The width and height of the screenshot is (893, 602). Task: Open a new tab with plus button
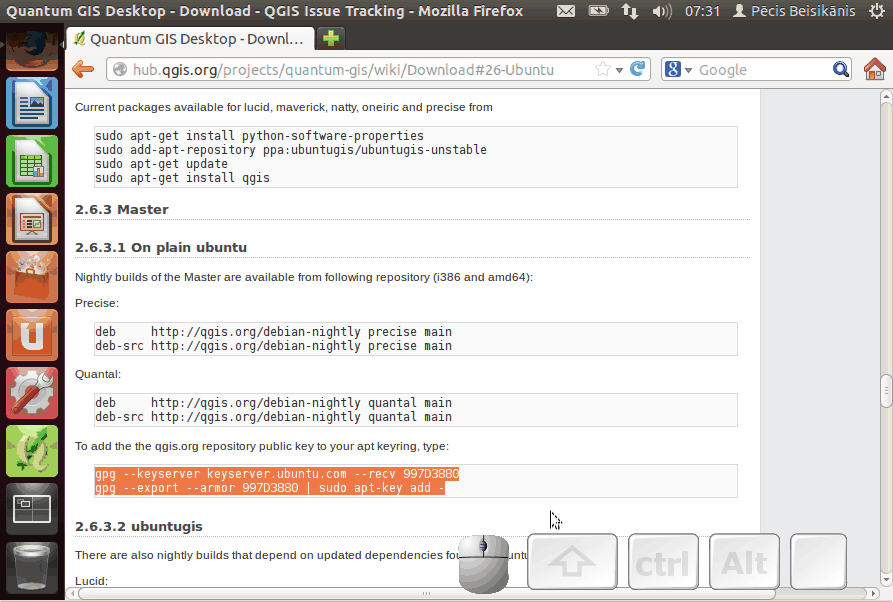pyautogui.click(x=331, y=38)
